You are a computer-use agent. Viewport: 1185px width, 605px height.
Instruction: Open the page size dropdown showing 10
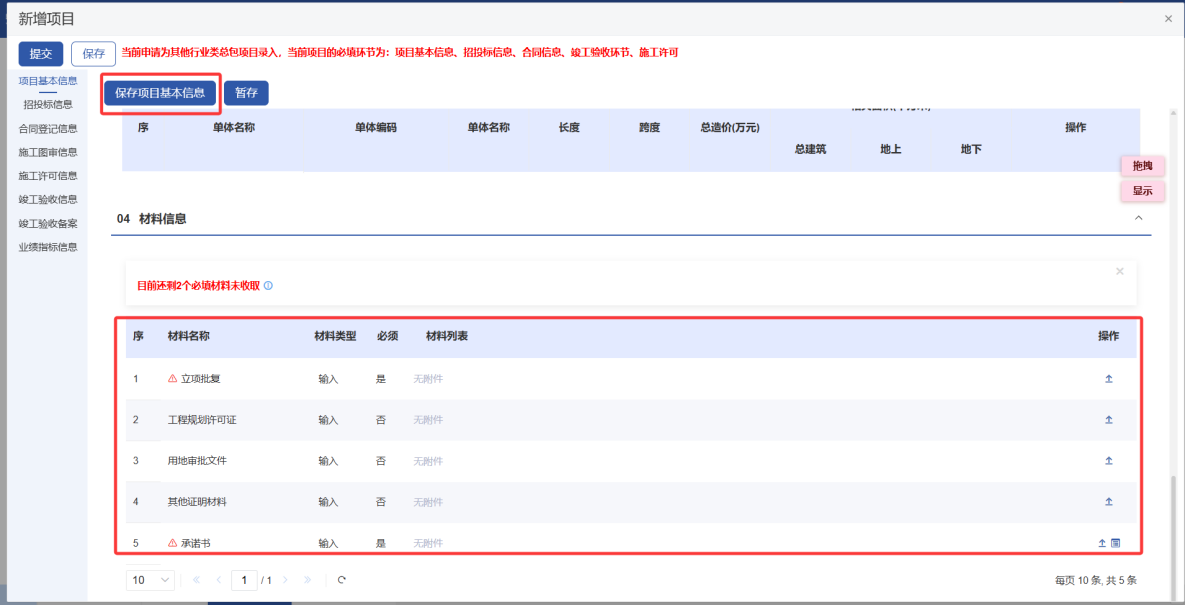tap(150, 580)
